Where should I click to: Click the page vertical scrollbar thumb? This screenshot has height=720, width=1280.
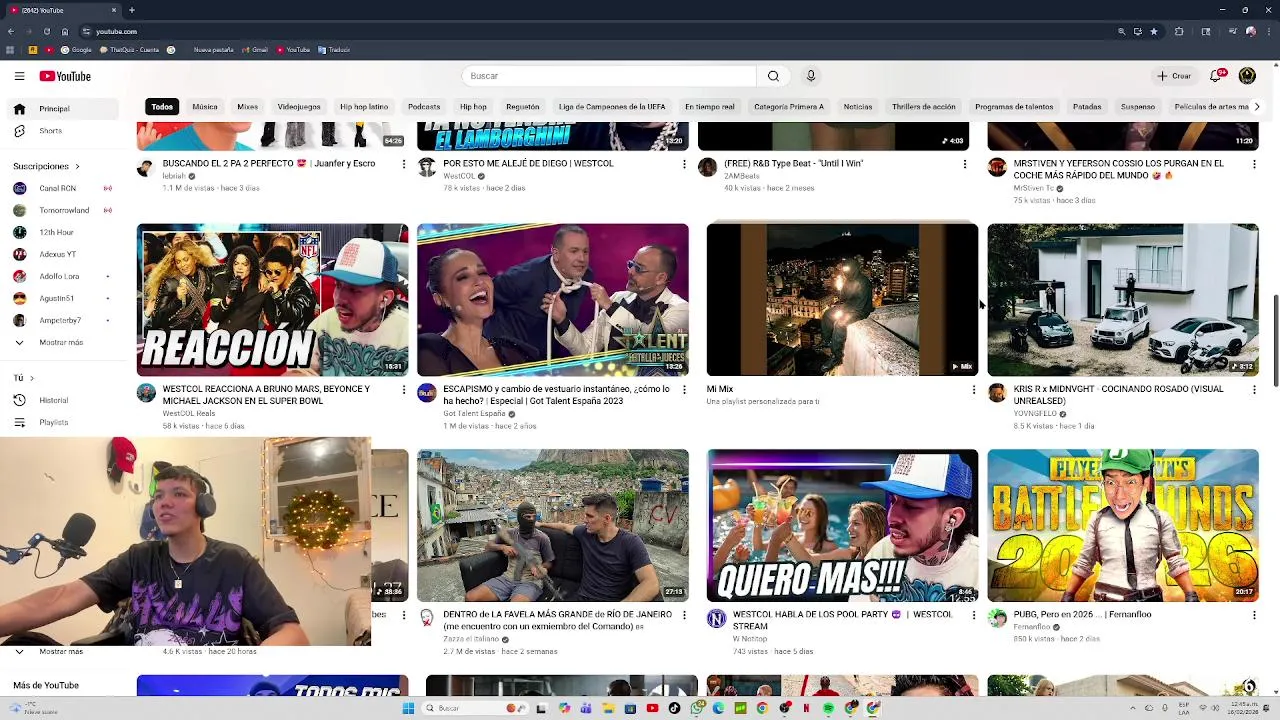coord(1275,341)
